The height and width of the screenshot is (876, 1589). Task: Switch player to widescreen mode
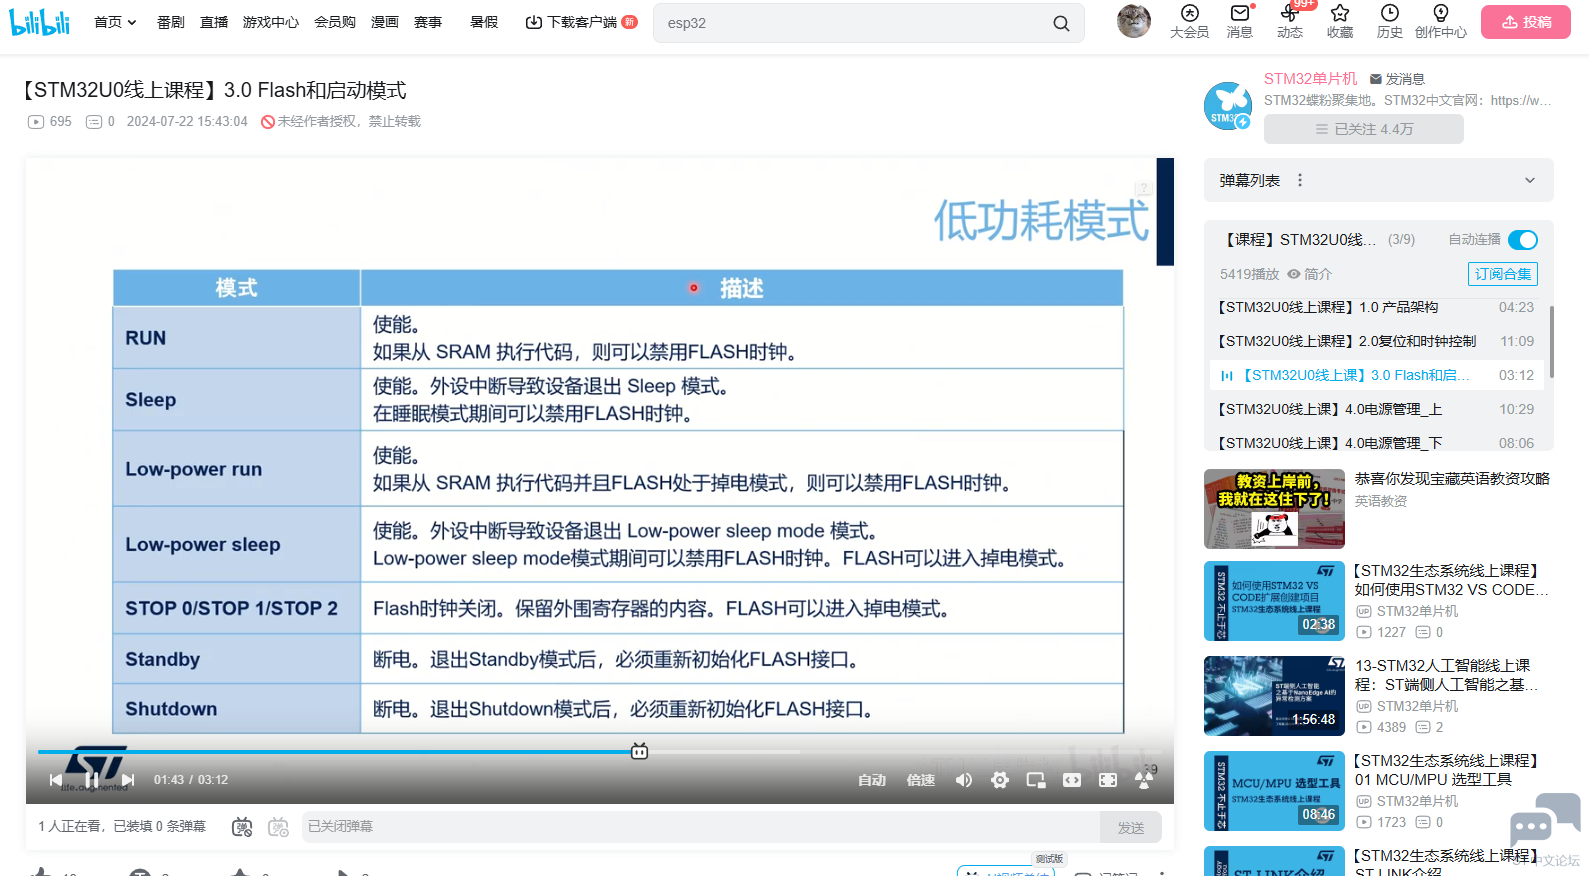[x=1072, y=780]
